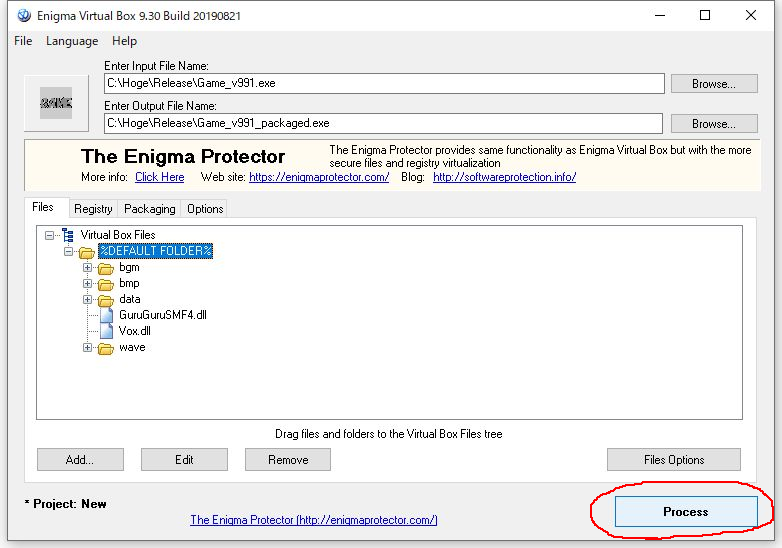Click the GuruGuruSMF4.dll file icon
The image size is (782, 548).
[x=107, y=315]
